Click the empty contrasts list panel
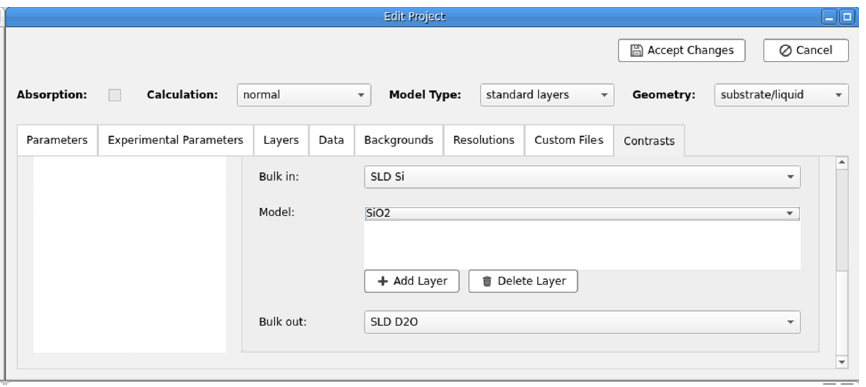The width and height of the screenshot is (866, 387). point(130,255)
